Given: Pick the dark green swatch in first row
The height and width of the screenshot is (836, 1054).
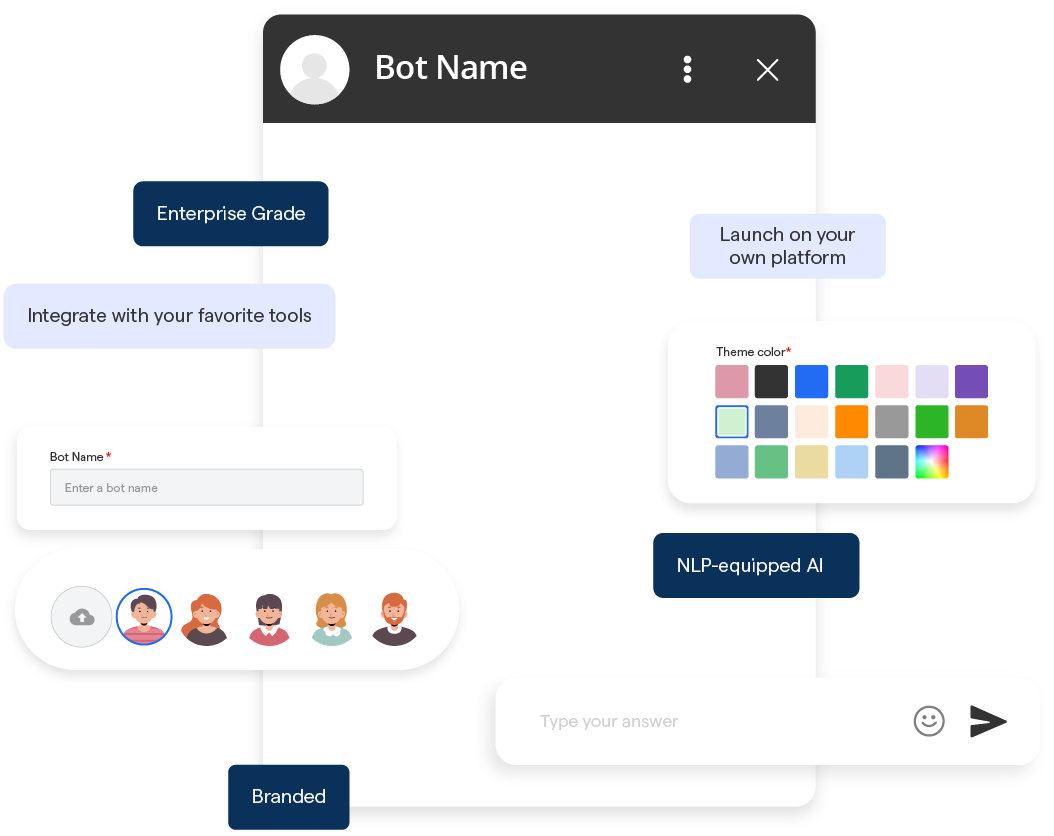Looking at the screenshot, I should click(852, 382).
